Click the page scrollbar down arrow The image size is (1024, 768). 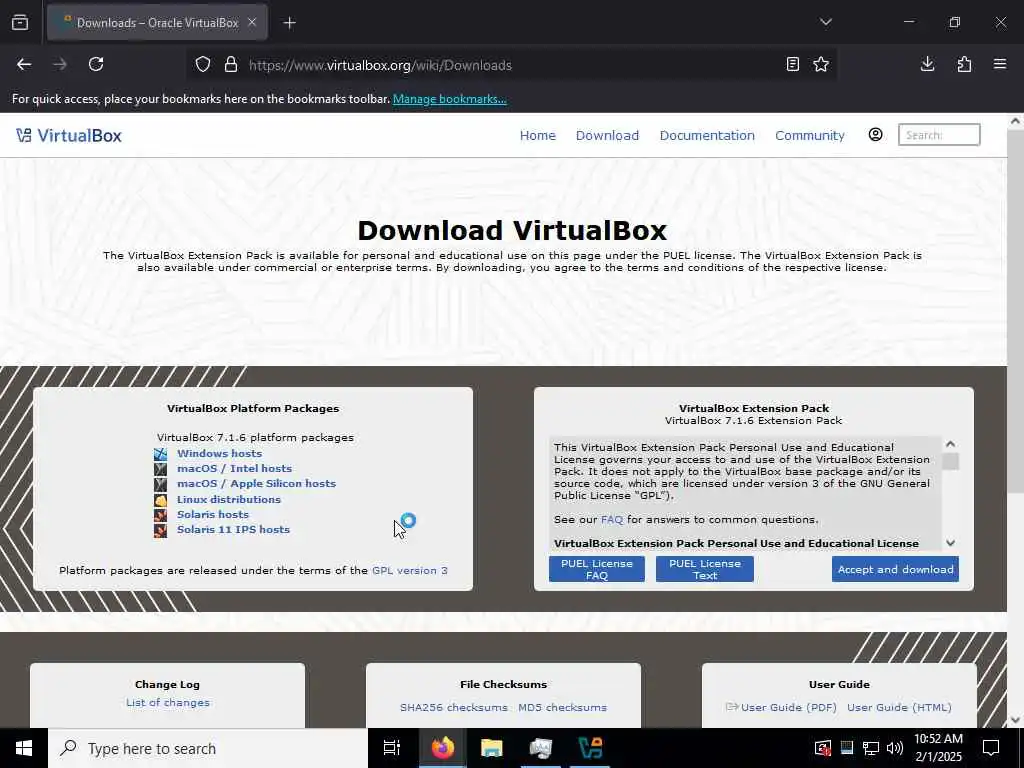point(1016,720)
